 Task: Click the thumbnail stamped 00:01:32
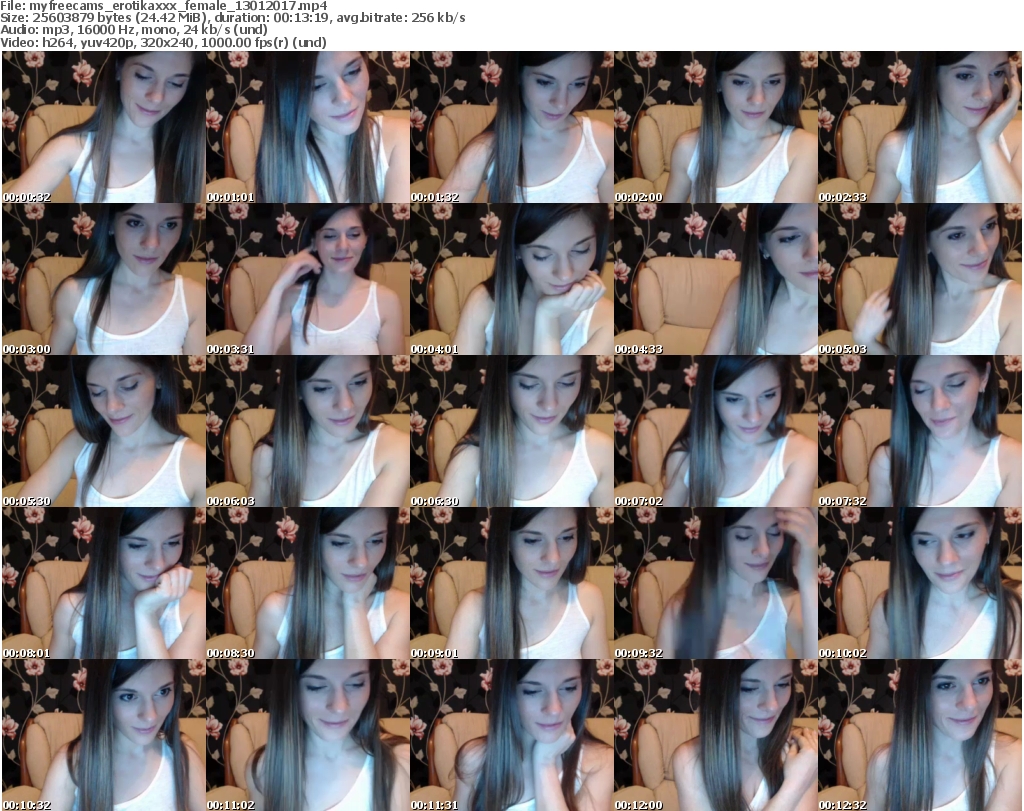point(511,127)
